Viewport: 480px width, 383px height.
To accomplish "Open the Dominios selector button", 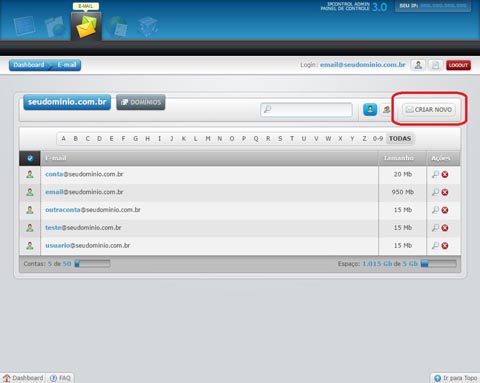I will pos(141,102).
